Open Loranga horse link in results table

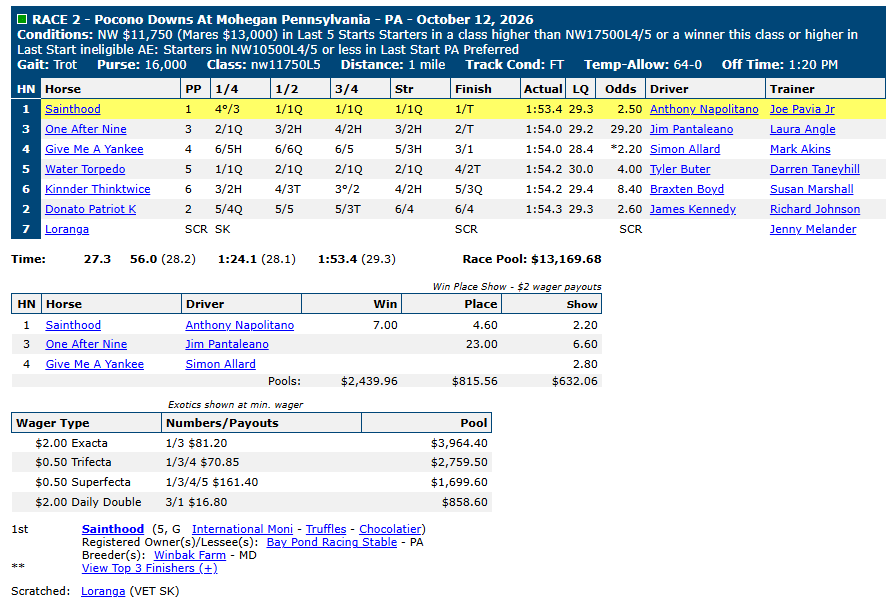67,229
